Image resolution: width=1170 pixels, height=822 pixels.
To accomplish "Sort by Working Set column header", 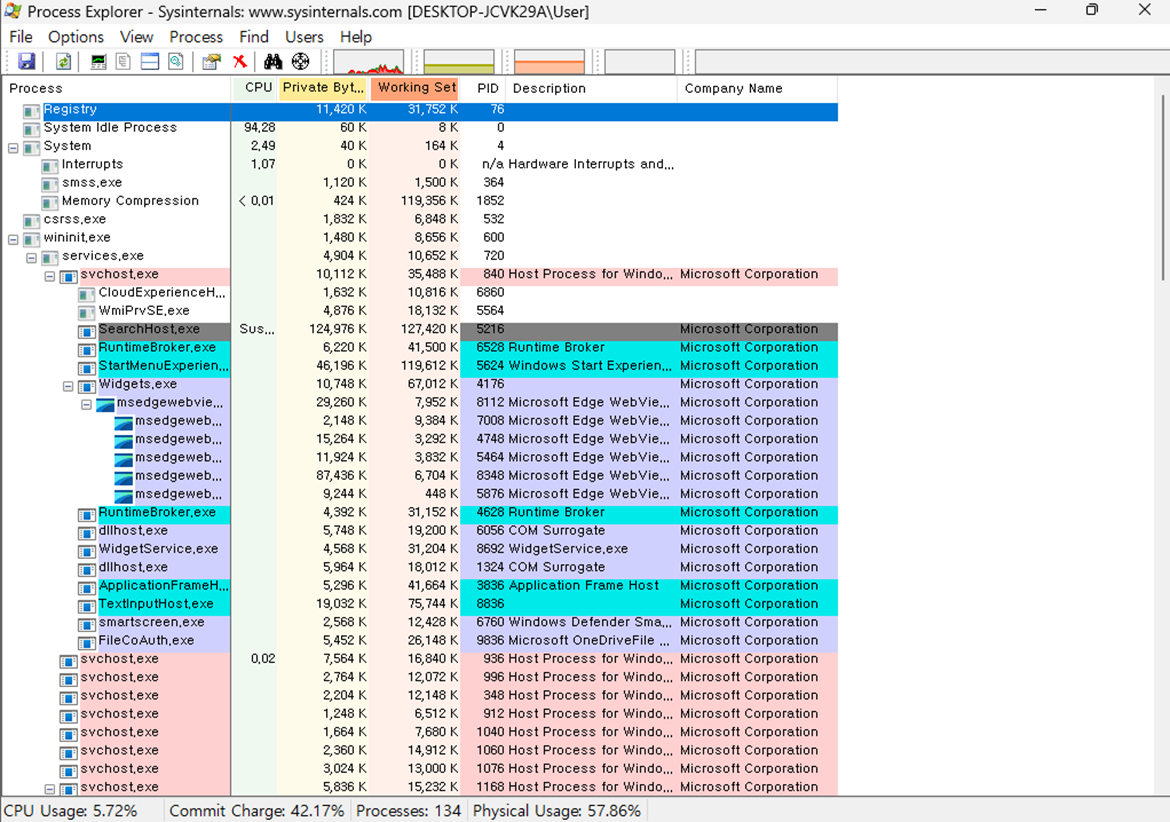I will (415, 88).
